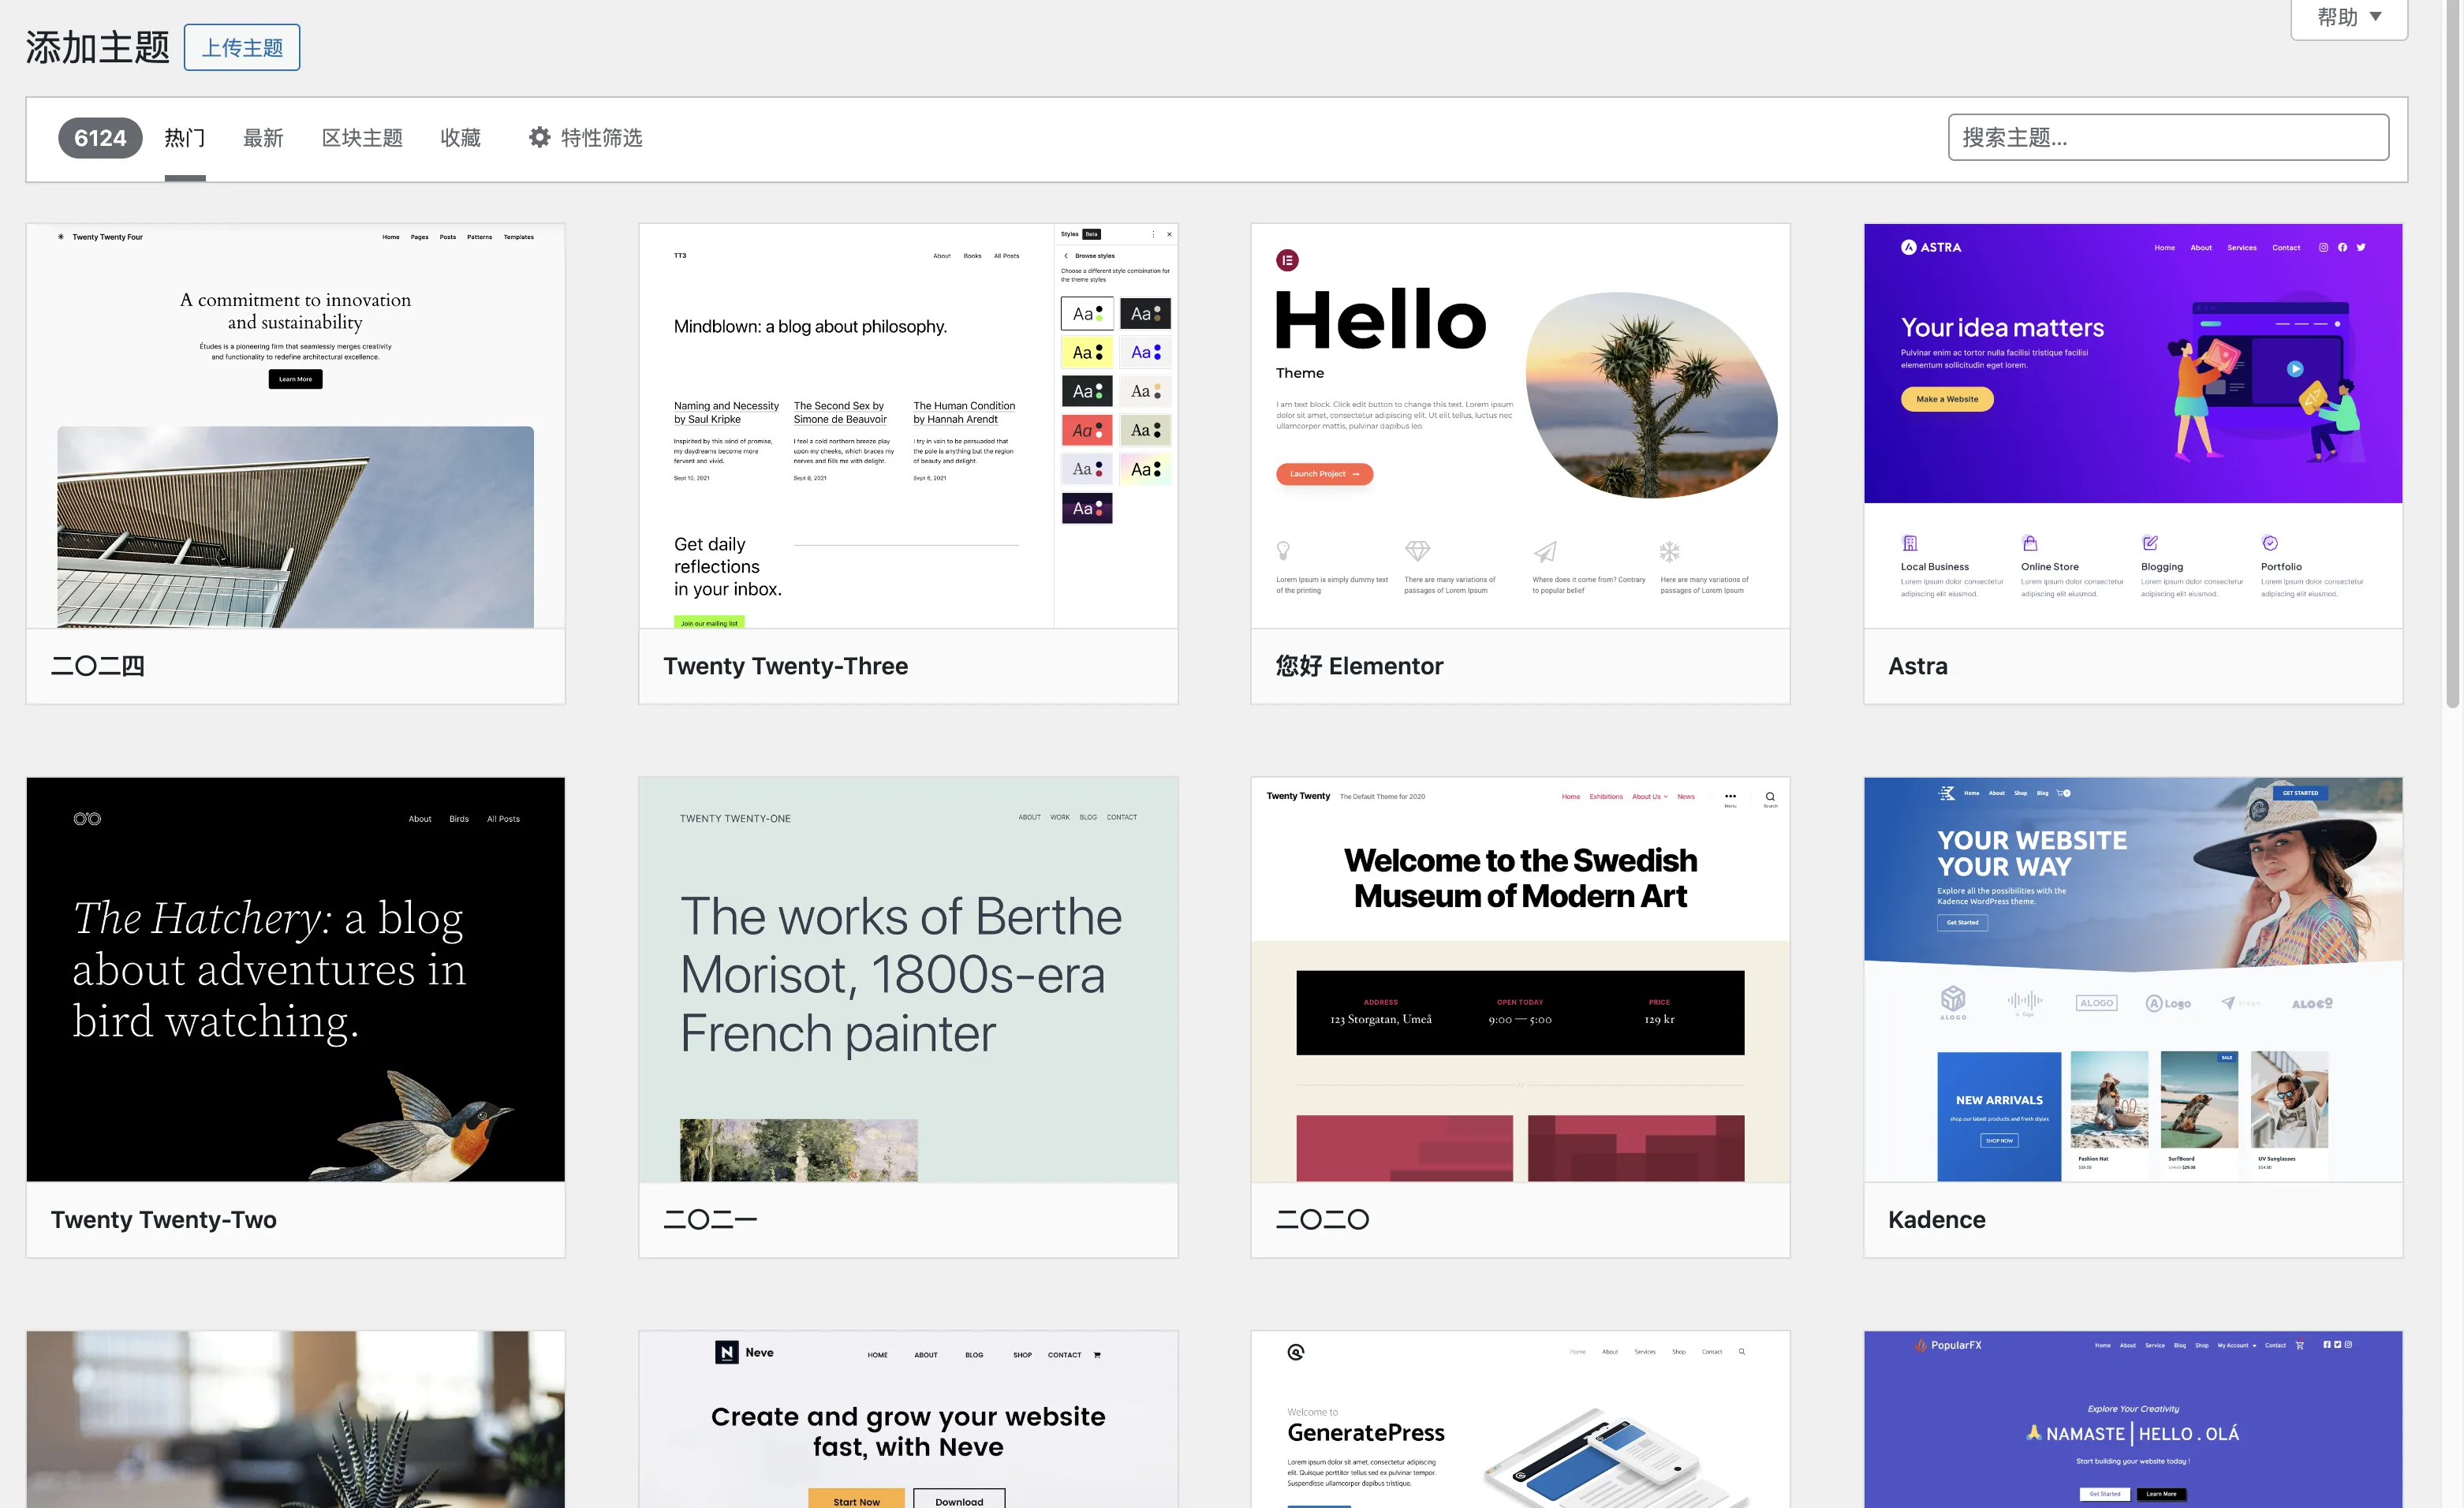Pick the red Aa style swatch
Viewport: 2464px width, 1508px height.
pyautogui.click(x=1087, y=430)
